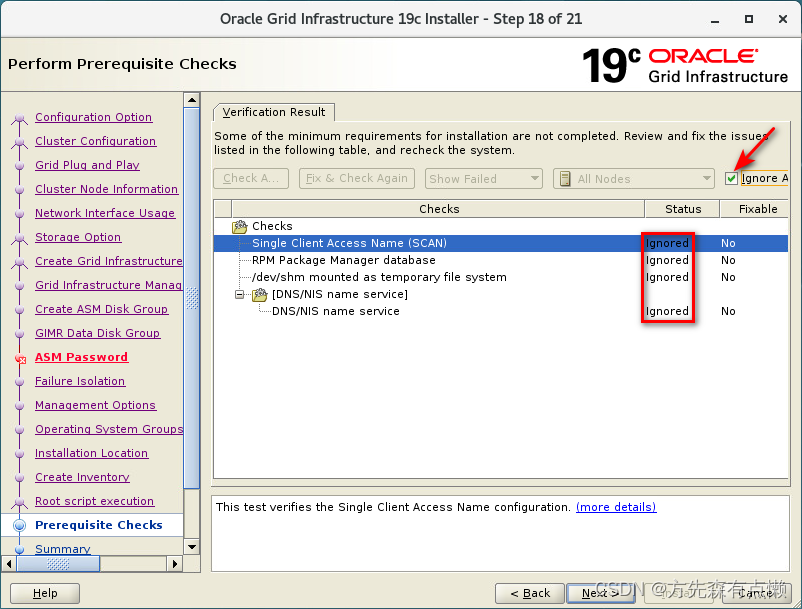802x609 pixels.
Task: Maximize the installer window
Action: pos(749,19)
